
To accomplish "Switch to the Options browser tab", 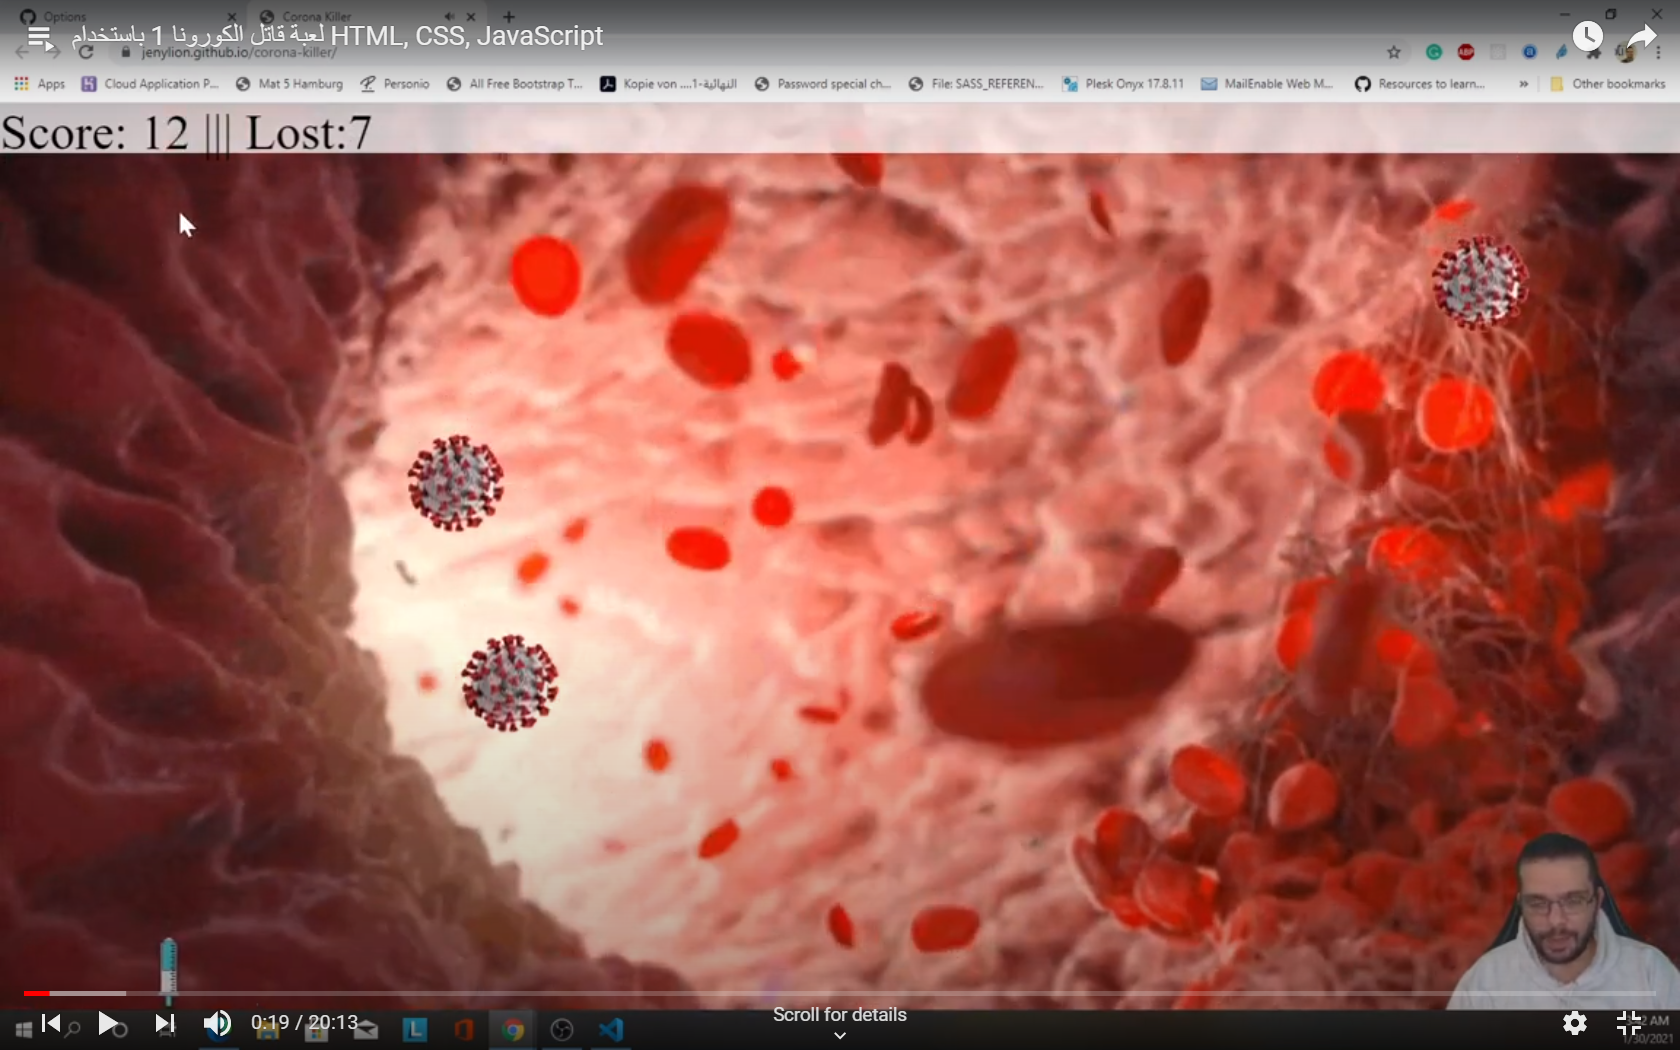I will [65, 17].
